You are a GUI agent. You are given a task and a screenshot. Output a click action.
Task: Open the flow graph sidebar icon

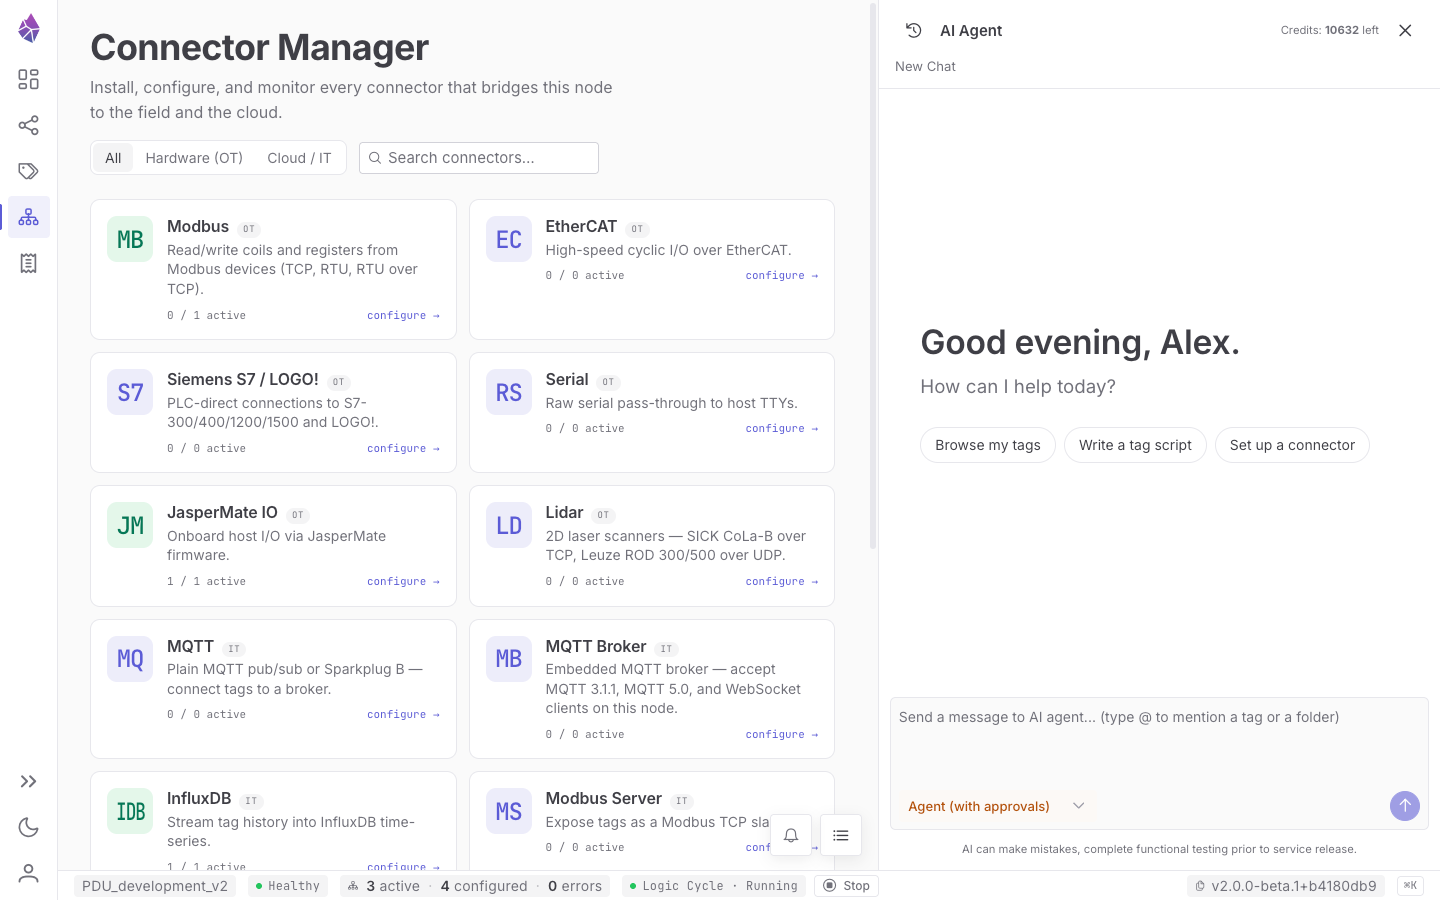(29, 125)
